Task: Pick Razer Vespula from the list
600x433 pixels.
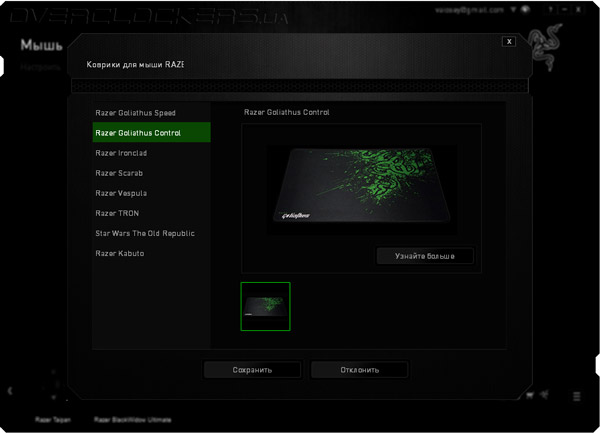Action: coord(152,193)
